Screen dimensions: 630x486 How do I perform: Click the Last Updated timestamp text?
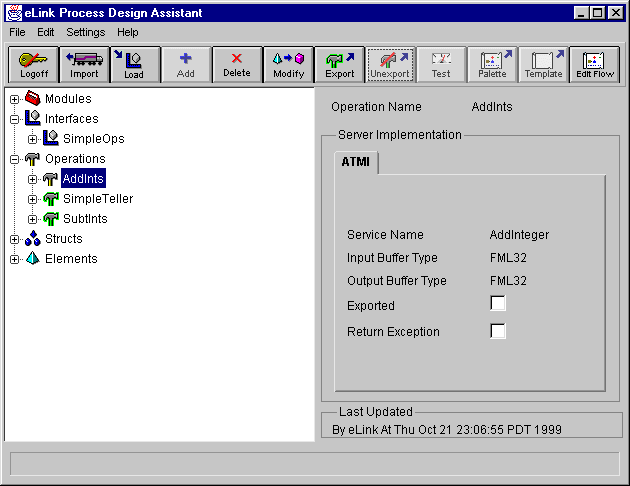tap(447, 430)
